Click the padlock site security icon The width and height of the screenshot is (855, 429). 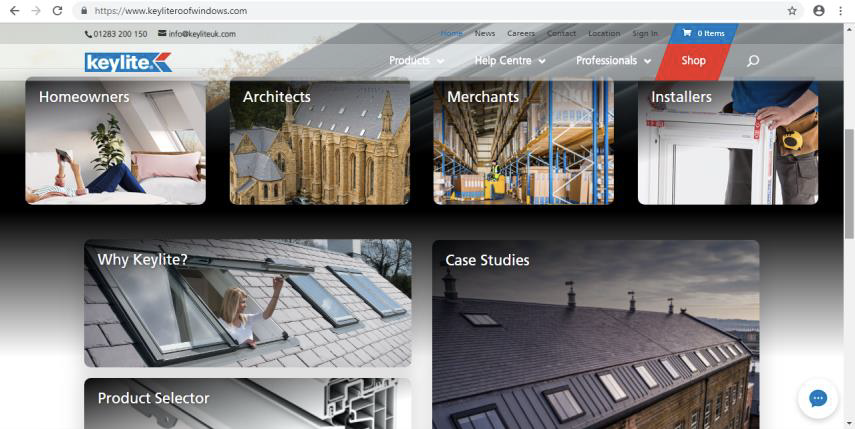point(83,11)
